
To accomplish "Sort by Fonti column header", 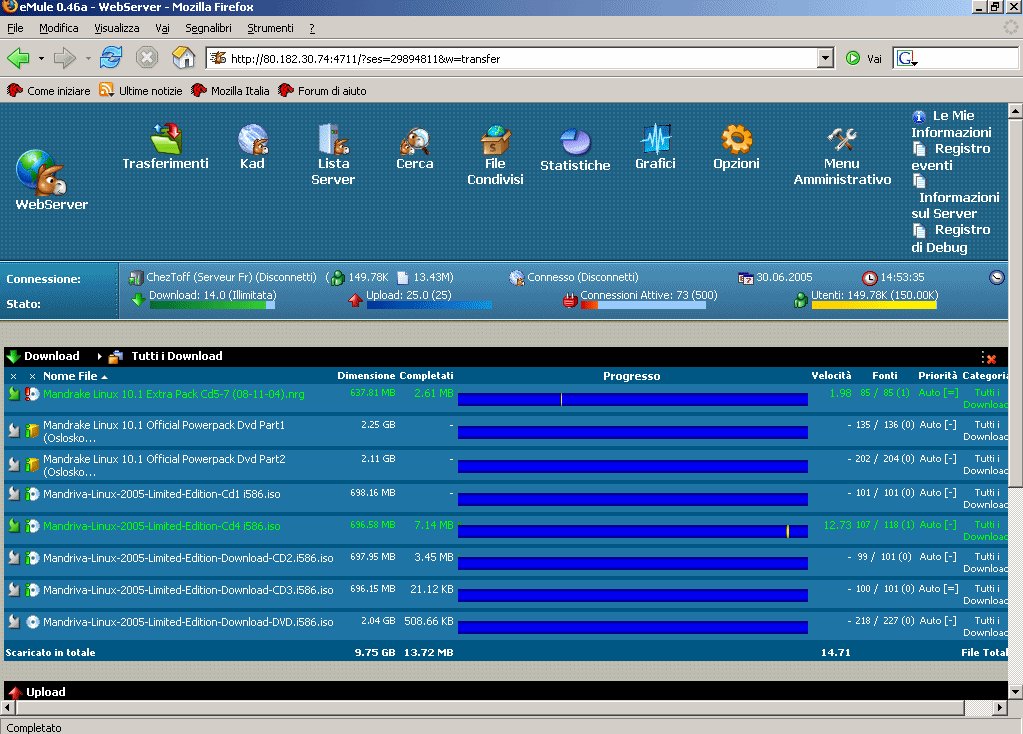I will [885, 376].
